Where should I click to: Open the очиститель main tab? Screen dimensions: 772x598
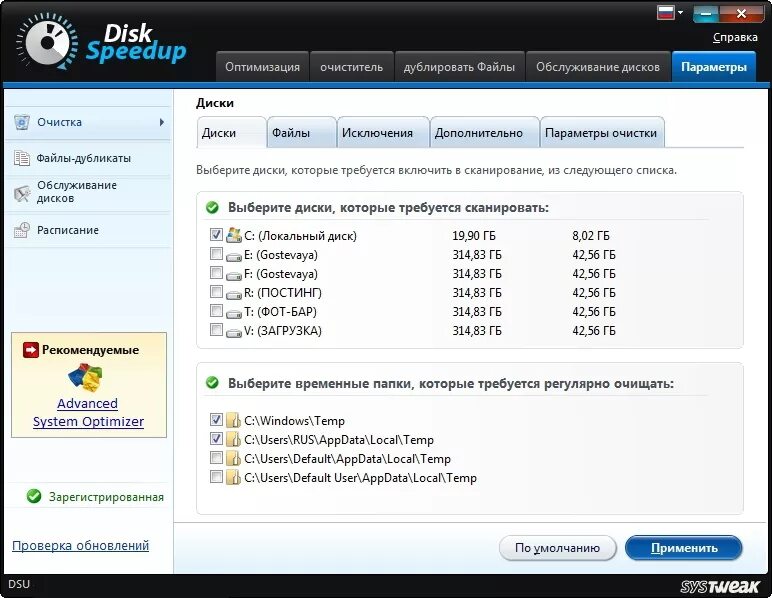point(352,66)
